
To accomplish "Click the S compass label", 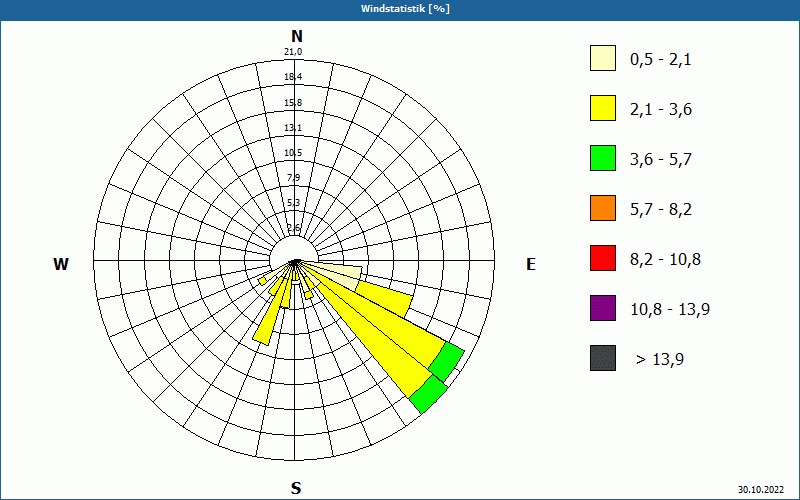I will tap(296, 488).
